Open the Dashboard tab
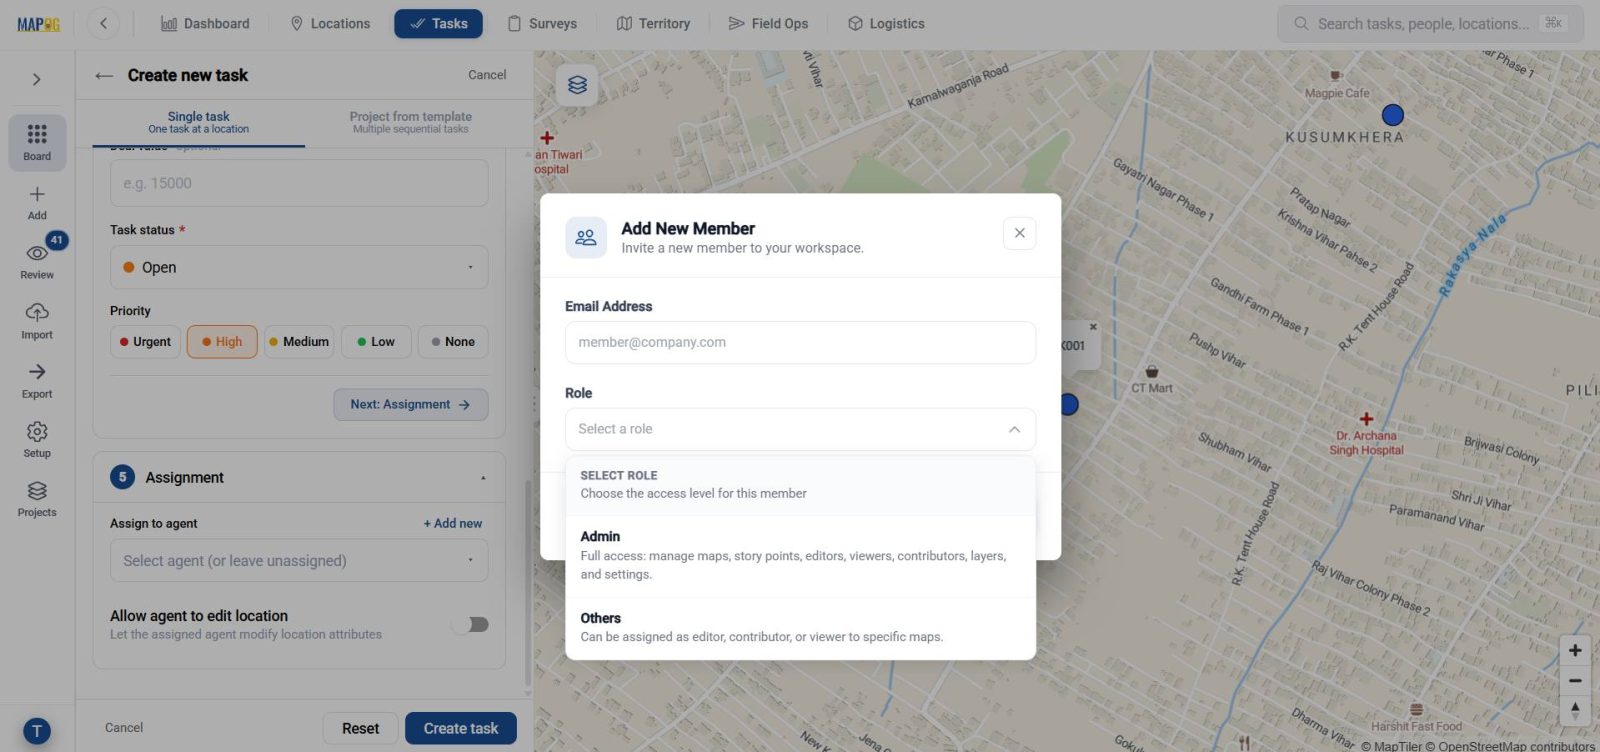This screenshot has height=752, width=1600. [x=205, y=23]
